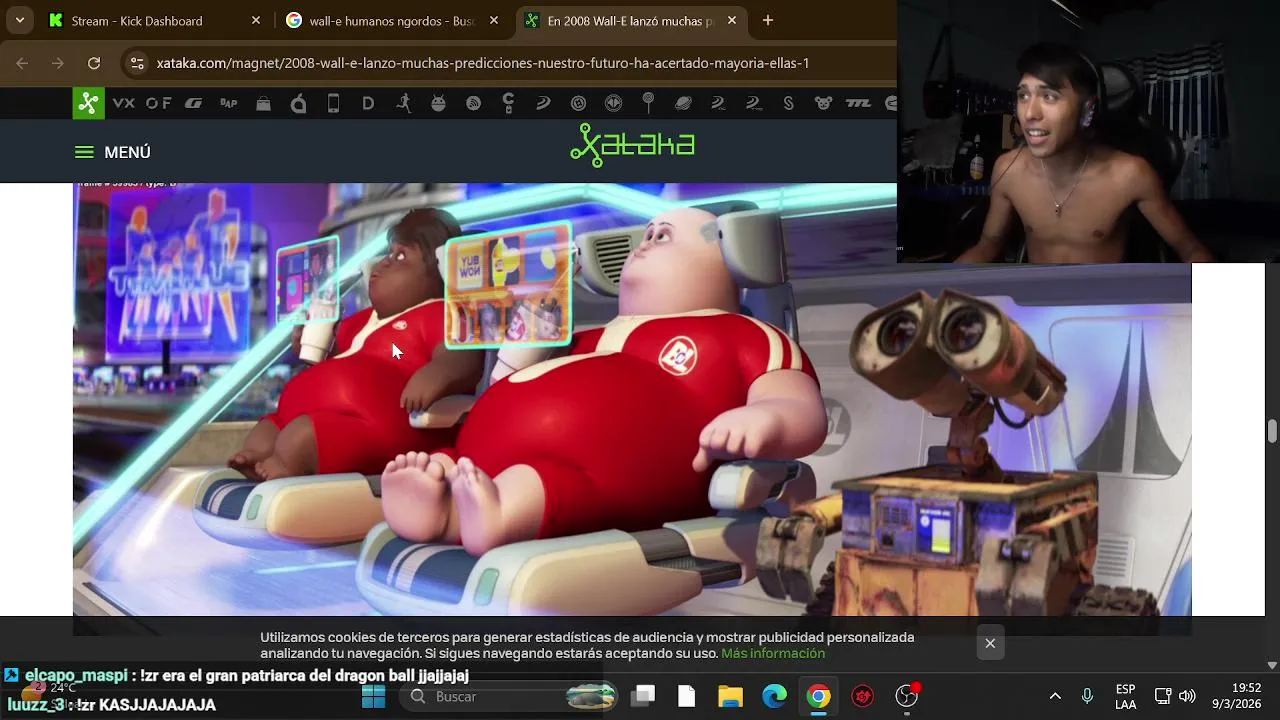This screenshot has width=1280, height=720.
Task: Click the bear face icon in network bar
Action: click(x=823, y=103)
